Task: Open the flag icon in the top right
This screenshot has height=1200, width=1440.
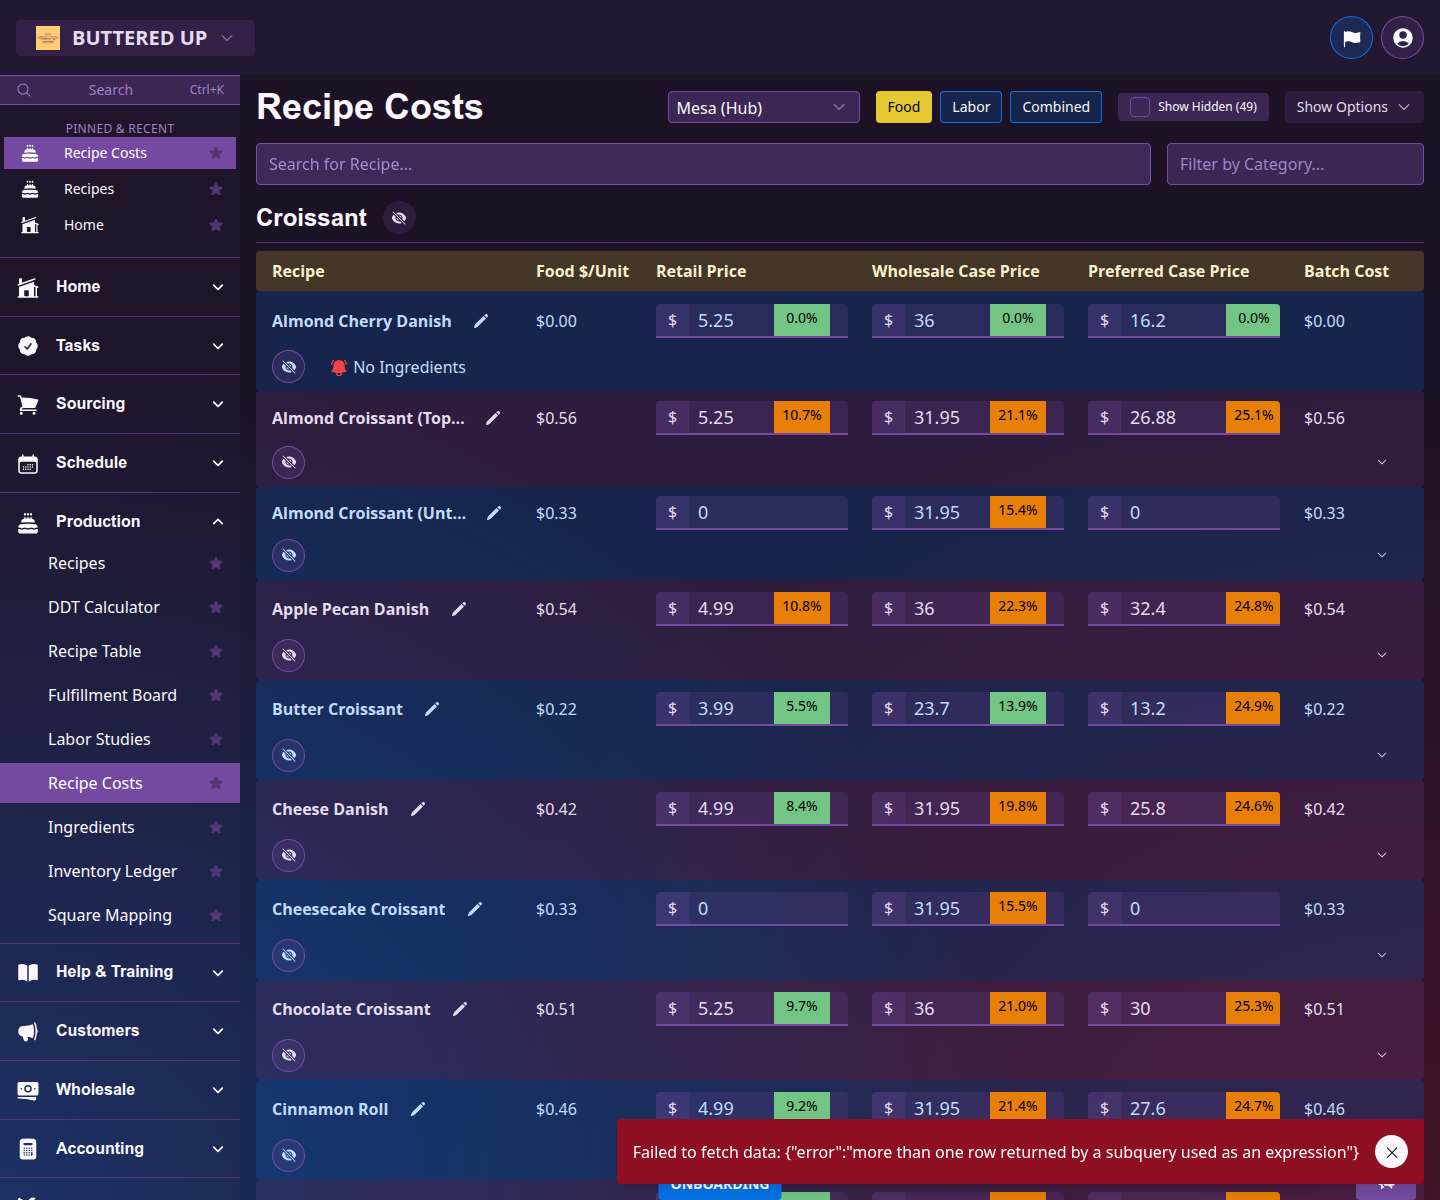Action: (1351, 37)
